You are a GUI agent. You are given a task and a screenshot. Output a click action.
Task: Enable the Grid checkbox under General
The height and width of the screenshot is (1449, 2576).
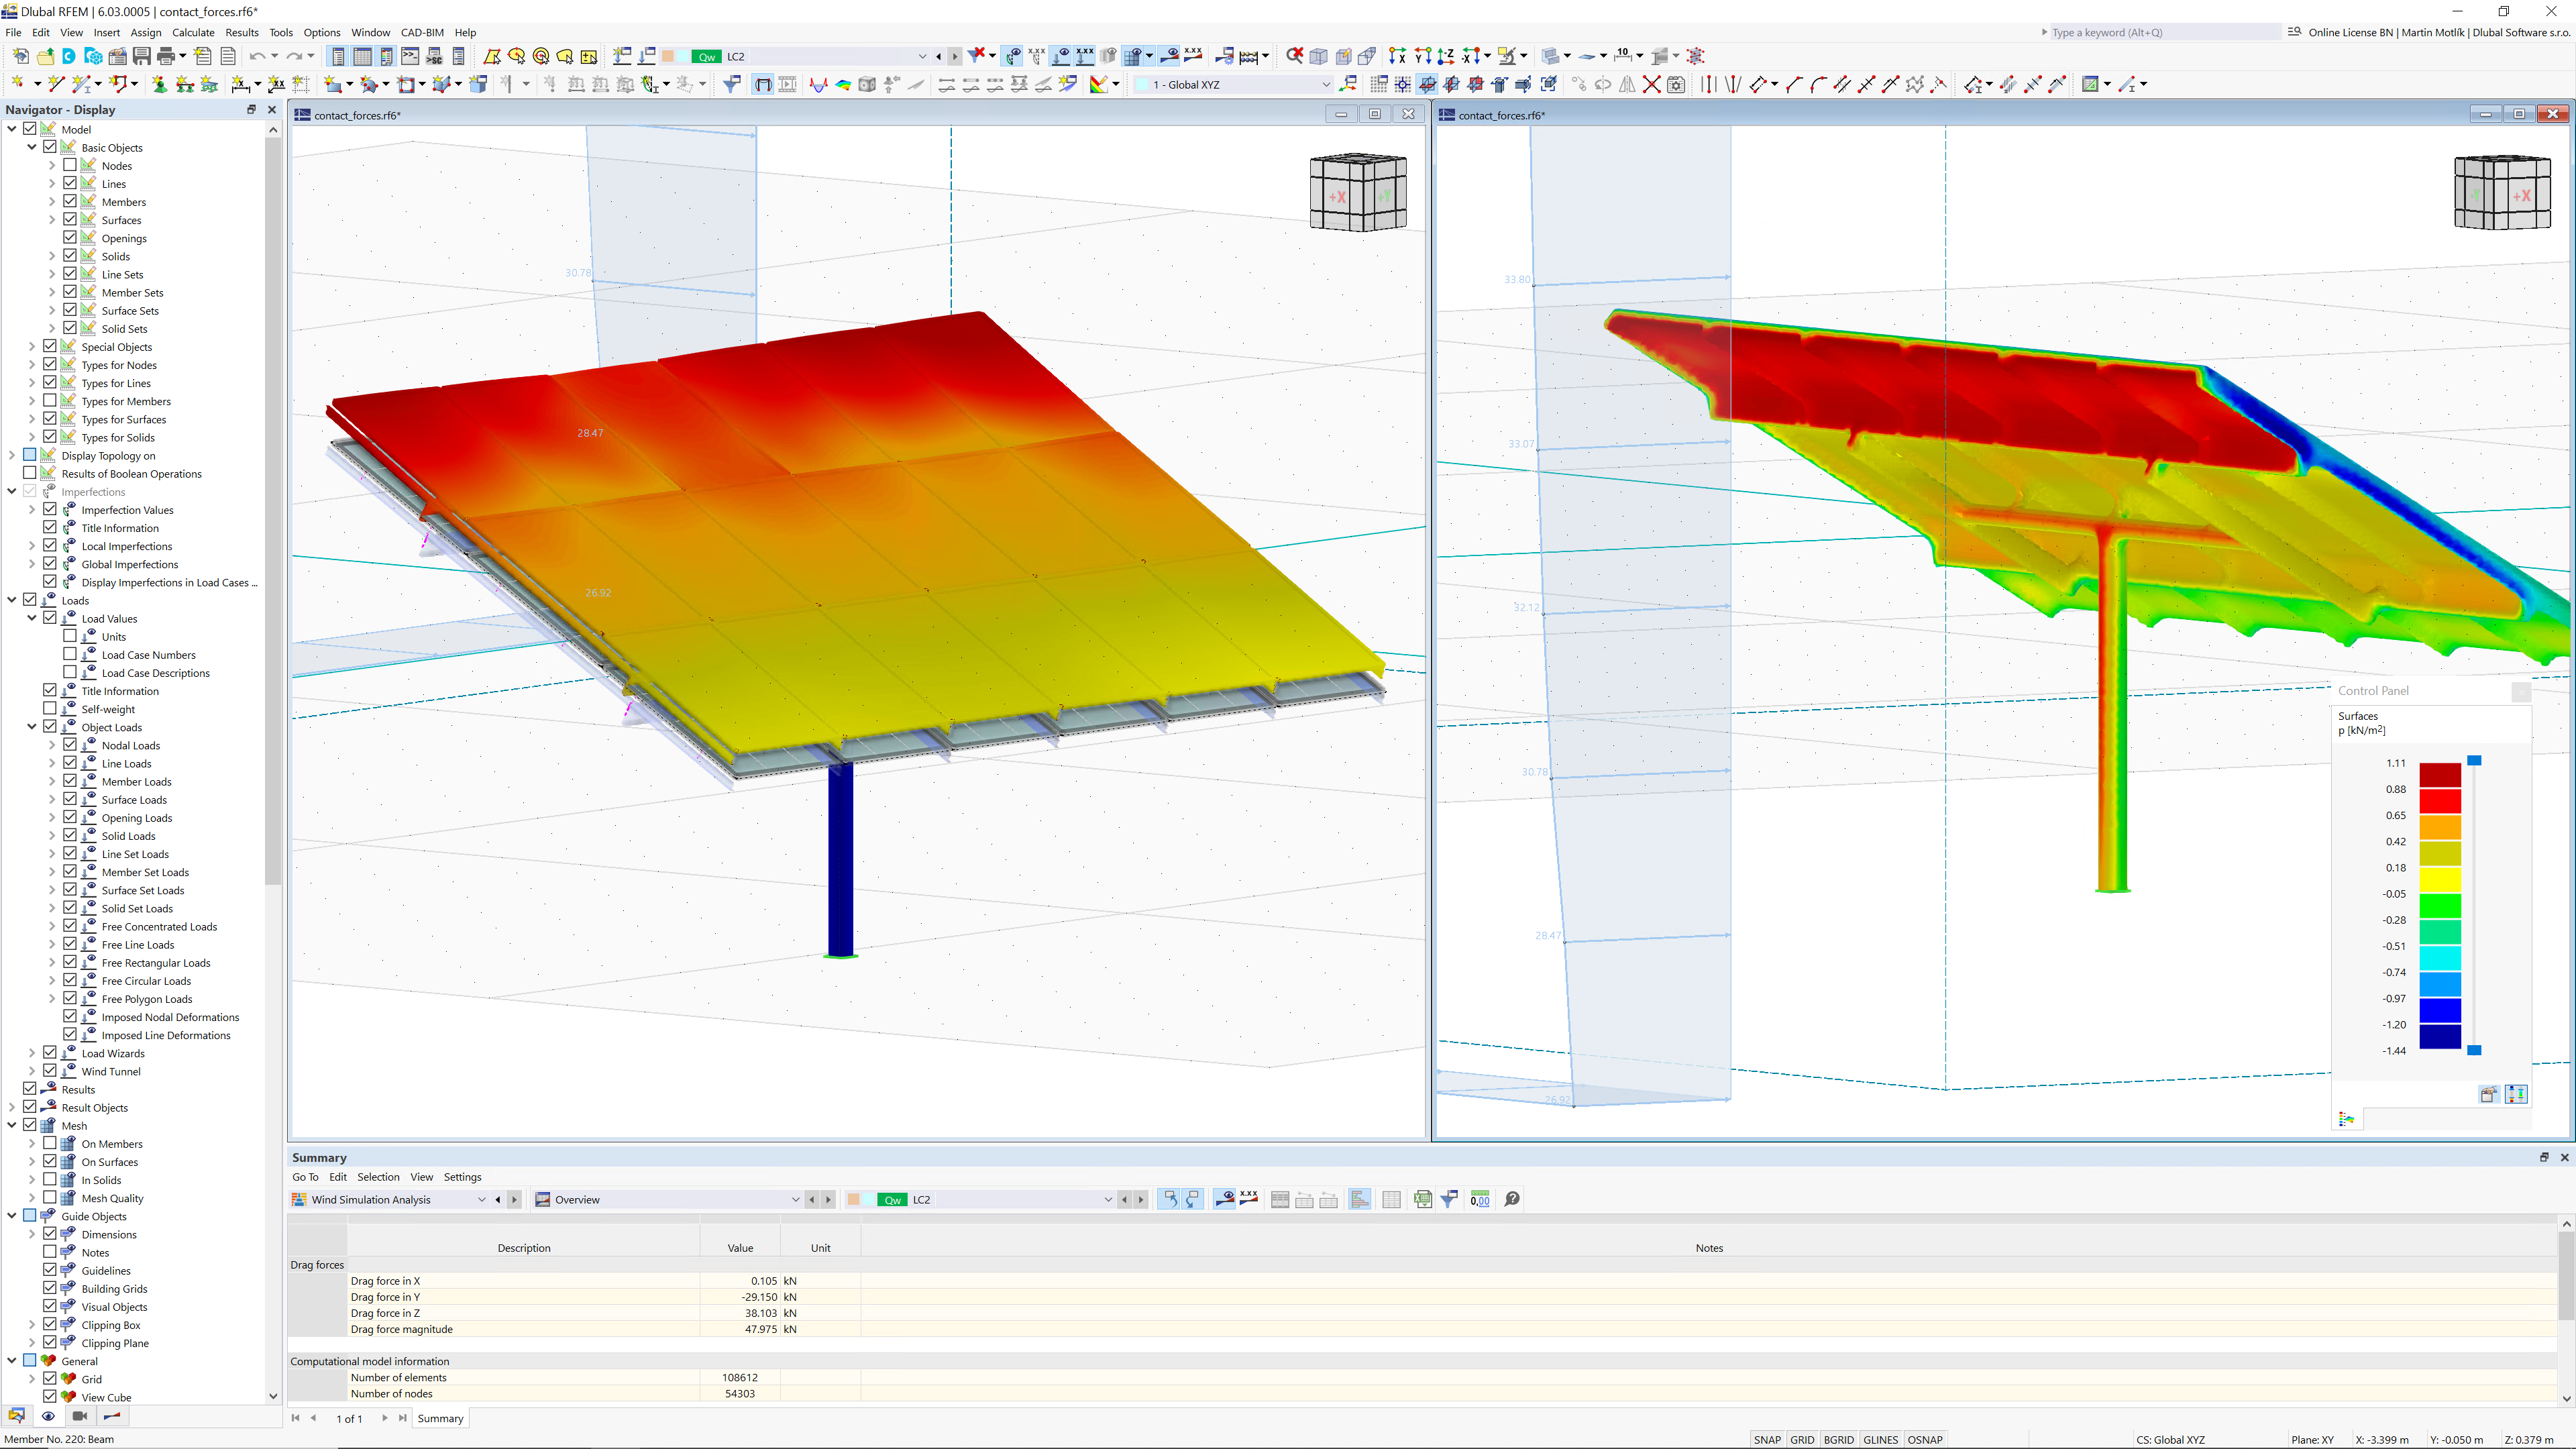tap(50, 1379)
